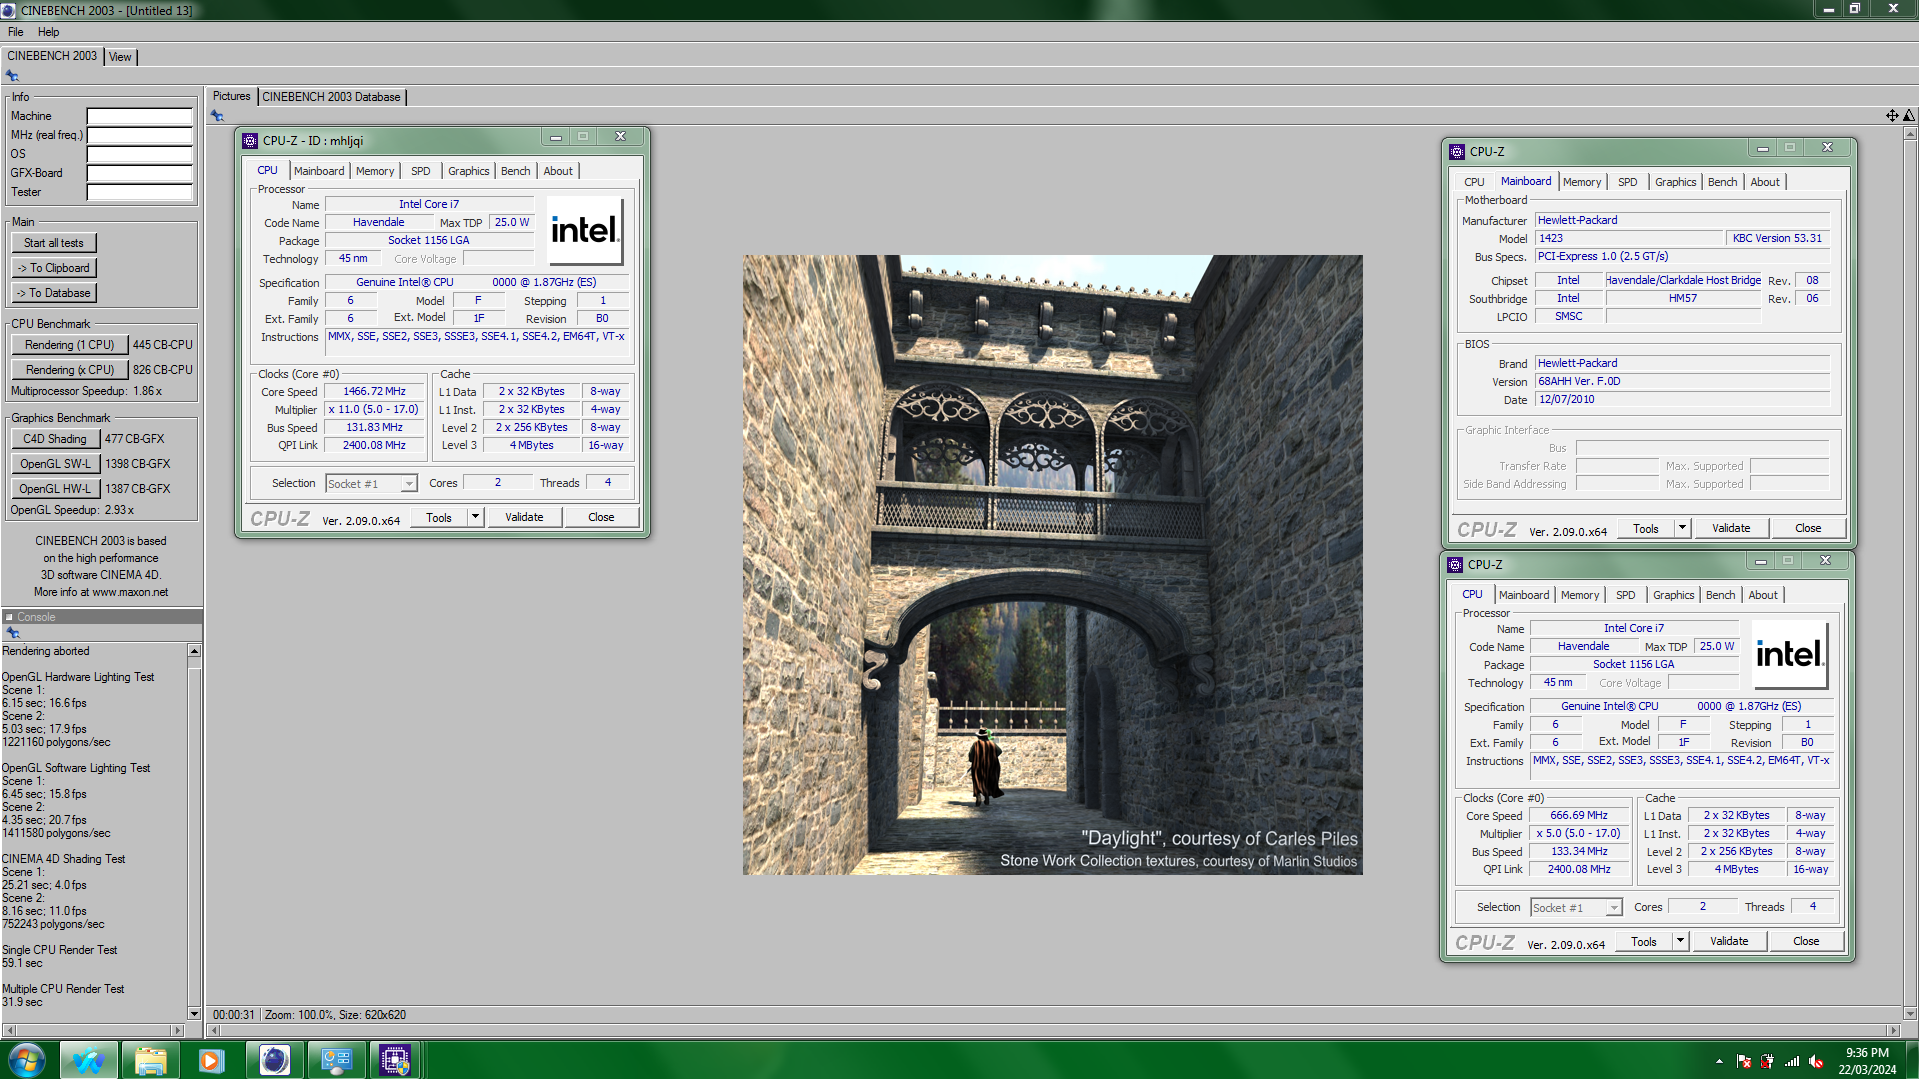Open Action Center flag tray icon

(x=1744, y=1061)
